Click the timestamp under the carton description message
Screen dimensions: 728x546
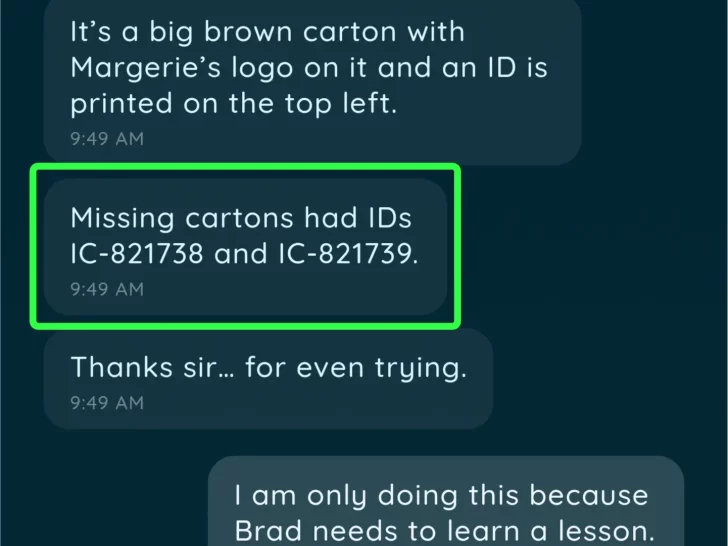coord(107,139)
